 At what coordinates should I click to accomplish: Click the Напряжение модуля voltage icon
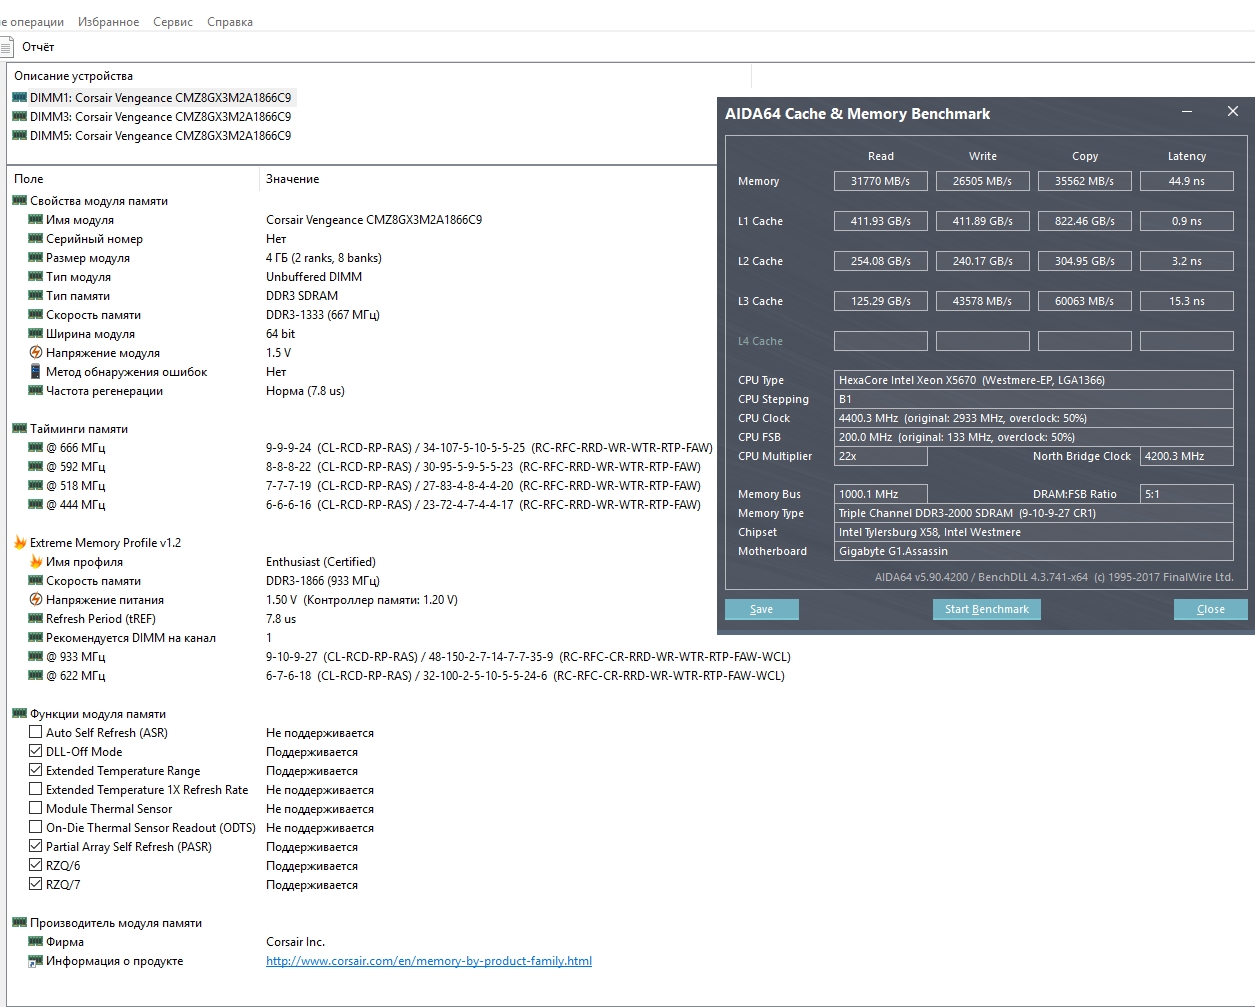[35, 353]
